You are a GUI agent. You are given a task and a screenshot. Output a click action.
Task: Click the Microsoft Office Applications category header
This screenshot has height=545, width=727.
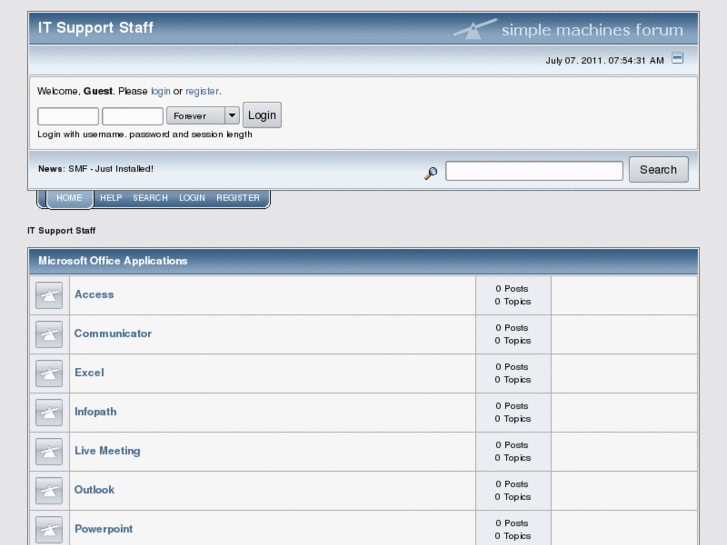tap(113, 261)
